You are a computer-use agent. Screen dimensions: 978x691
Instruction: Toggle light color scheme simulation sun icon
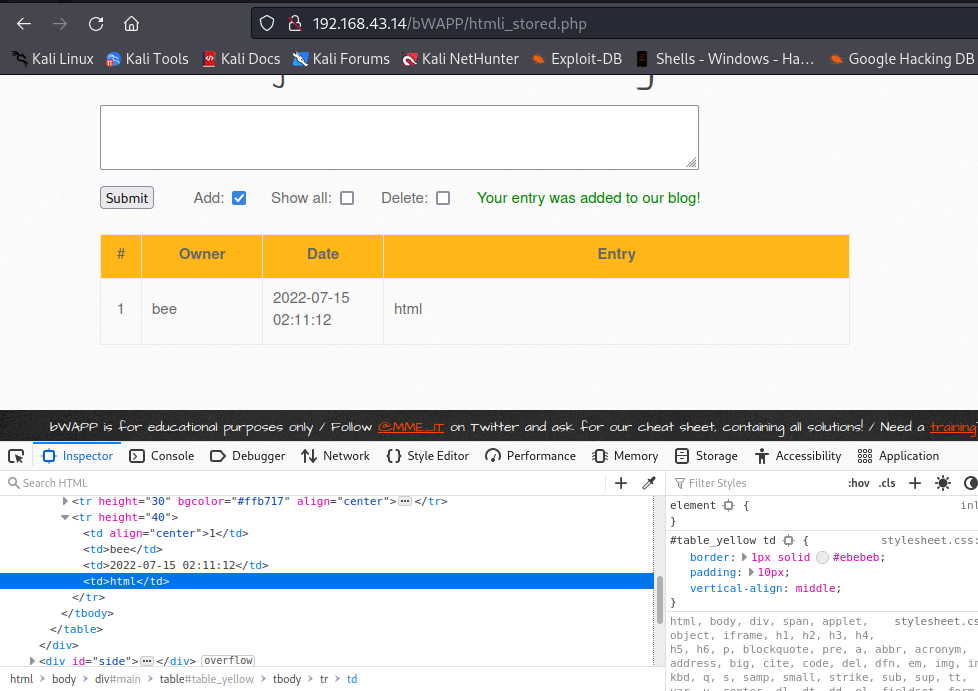pyautogui.click(x=943, y=483)
